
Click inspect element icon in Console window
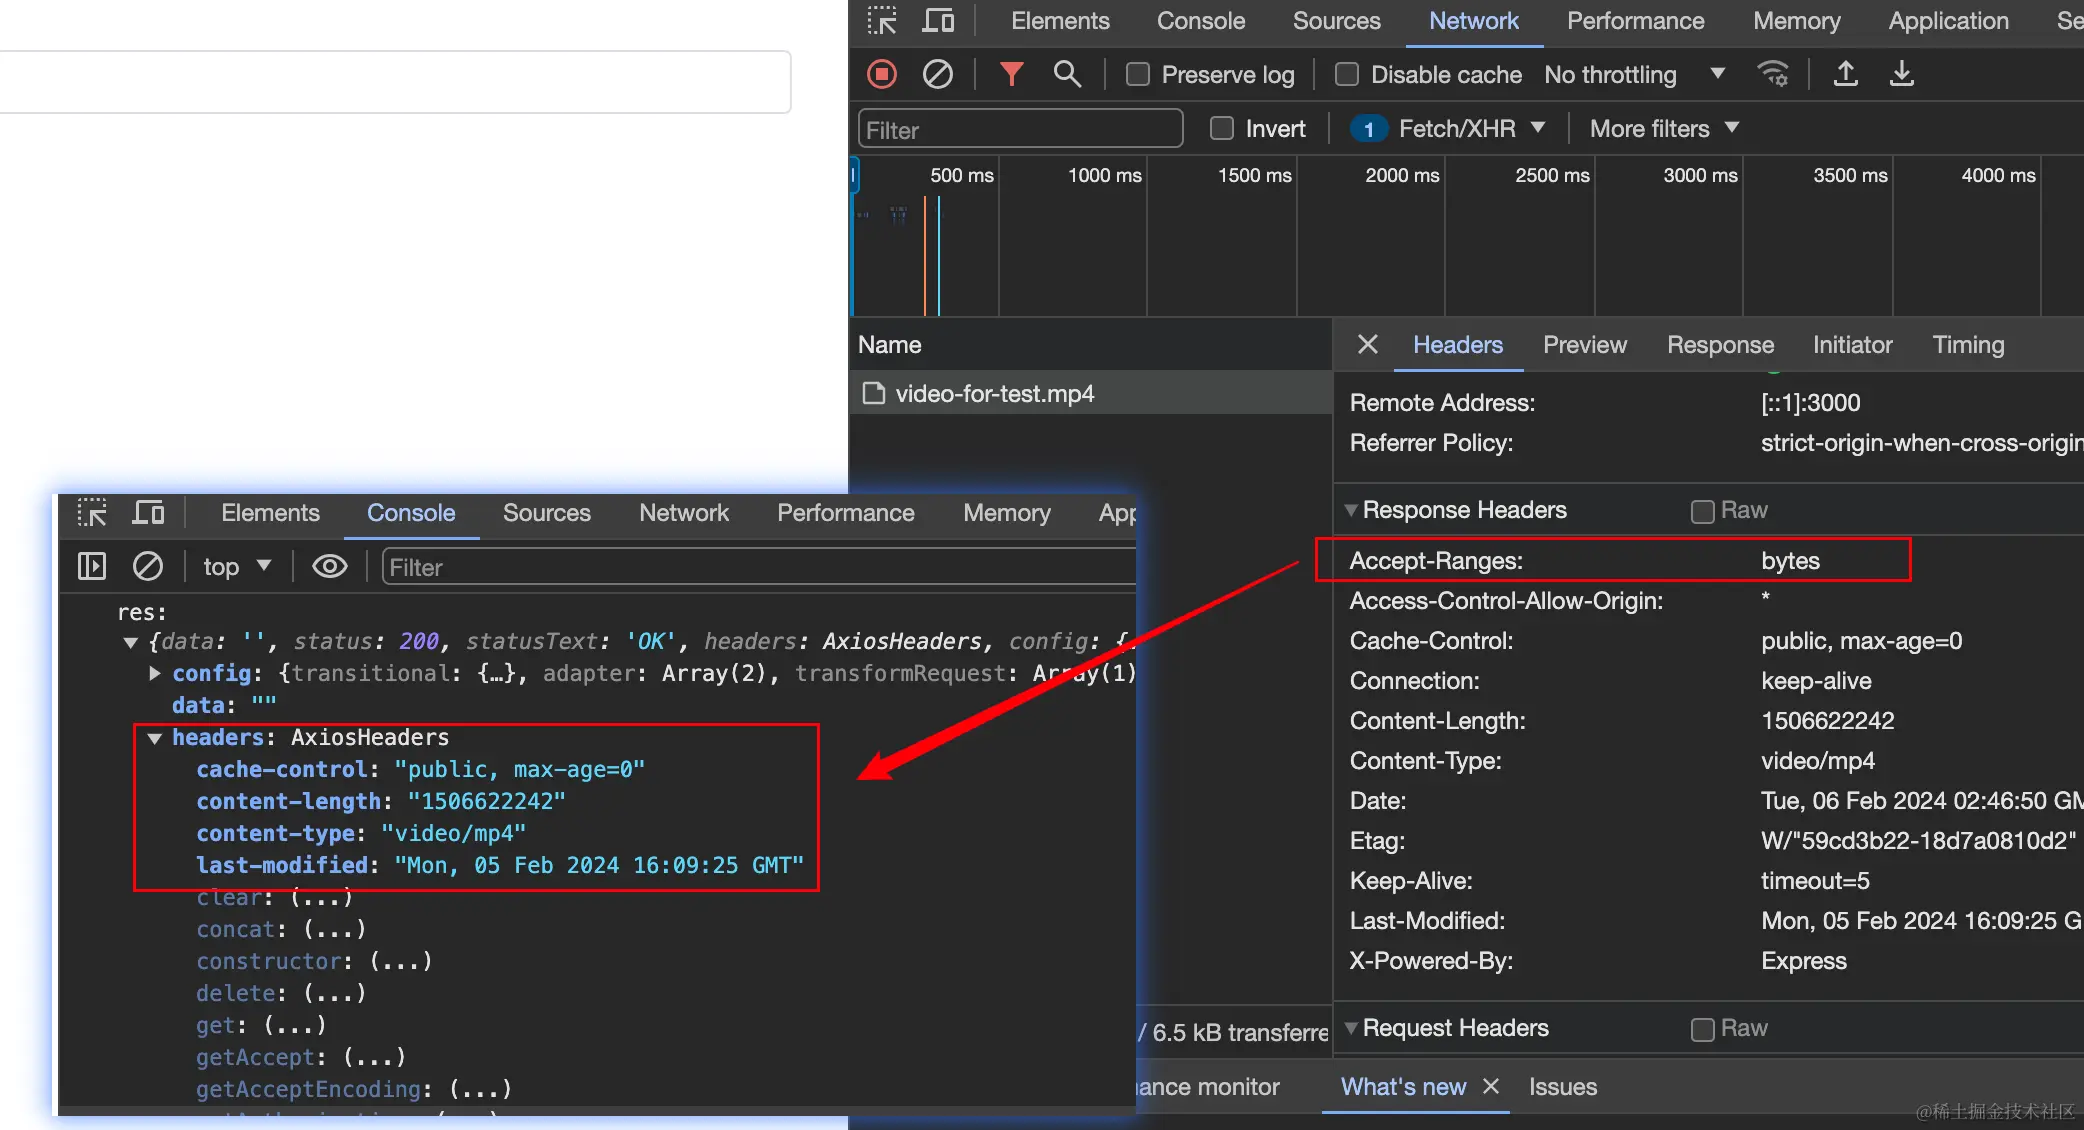pyautogui.click(x=92, y=513)
